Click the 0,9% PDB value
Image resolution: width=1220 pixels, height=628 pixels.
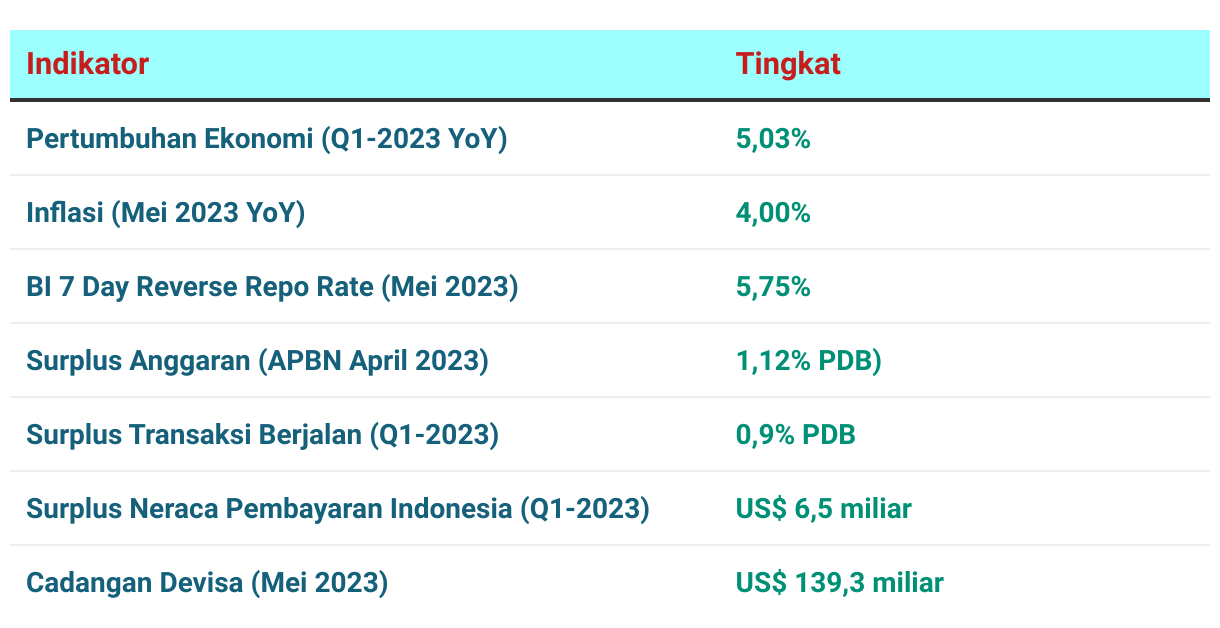(x=796, y=435)
